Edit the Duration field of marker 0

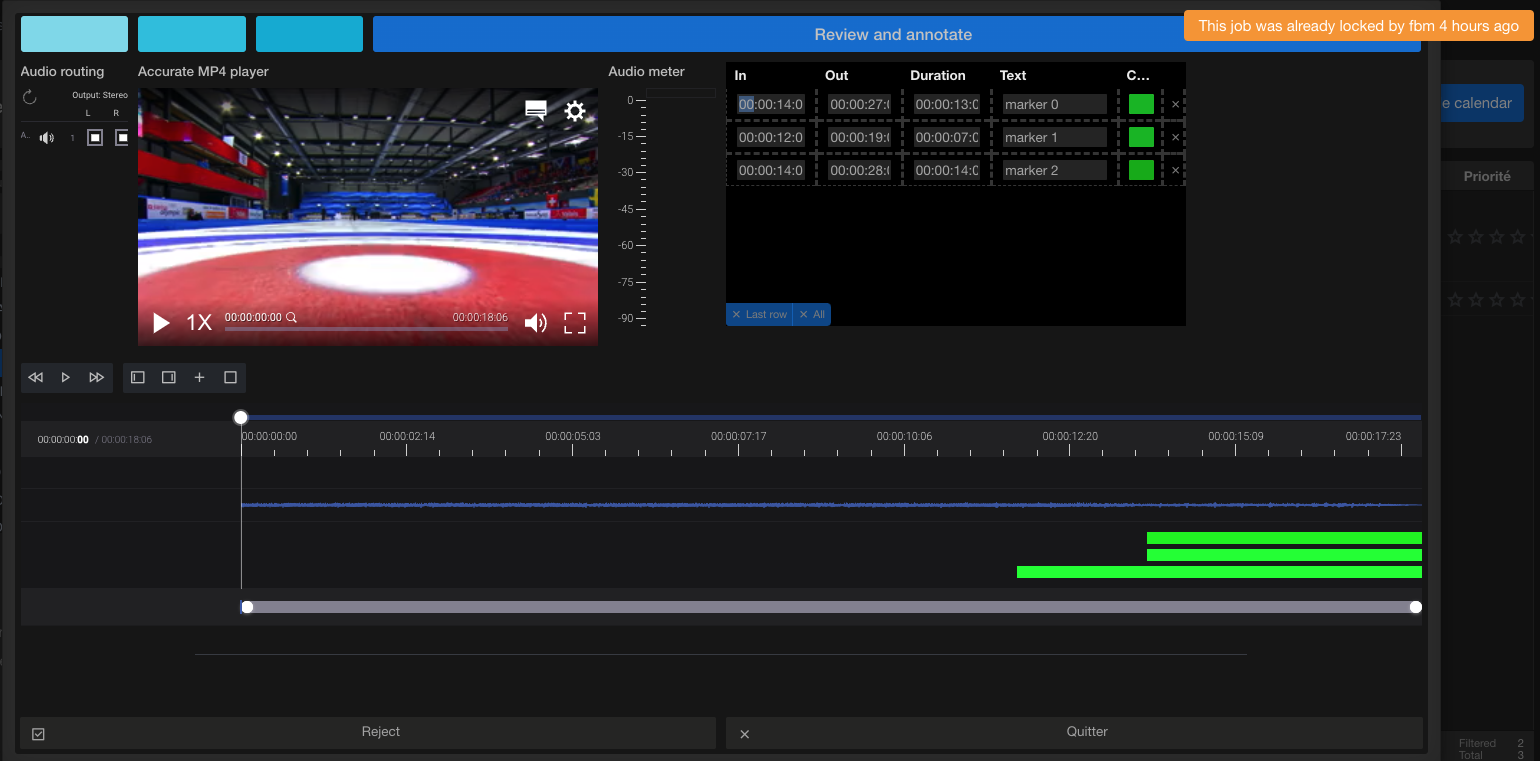(x=946, y=104)
